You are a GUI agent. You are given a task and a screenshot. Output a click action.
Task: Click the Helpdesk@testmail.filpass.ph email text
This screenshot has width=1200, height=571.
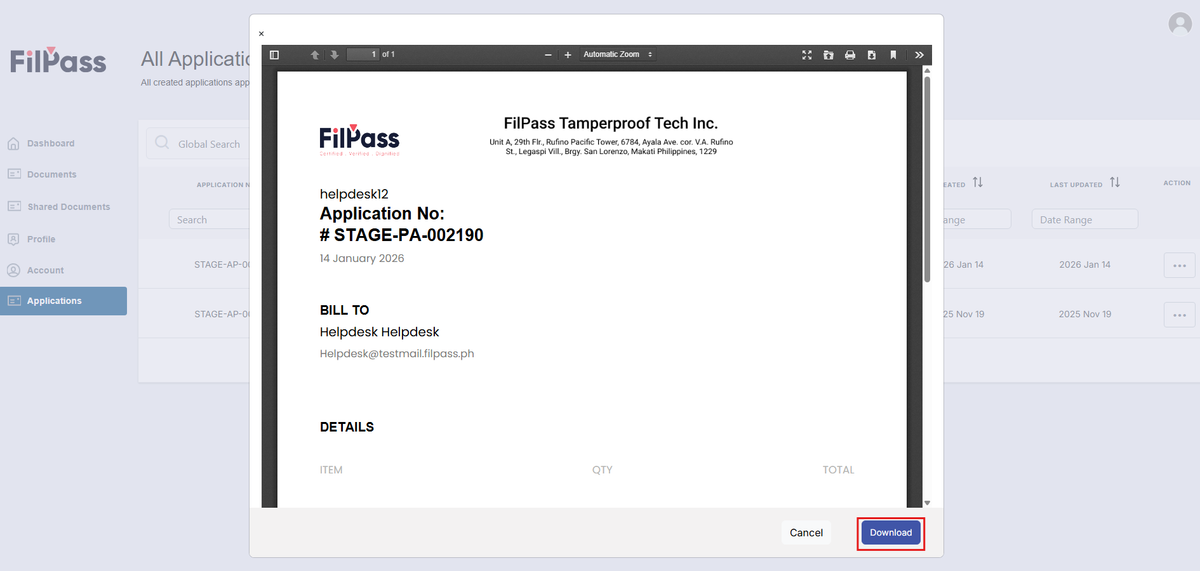coord(397,354)
